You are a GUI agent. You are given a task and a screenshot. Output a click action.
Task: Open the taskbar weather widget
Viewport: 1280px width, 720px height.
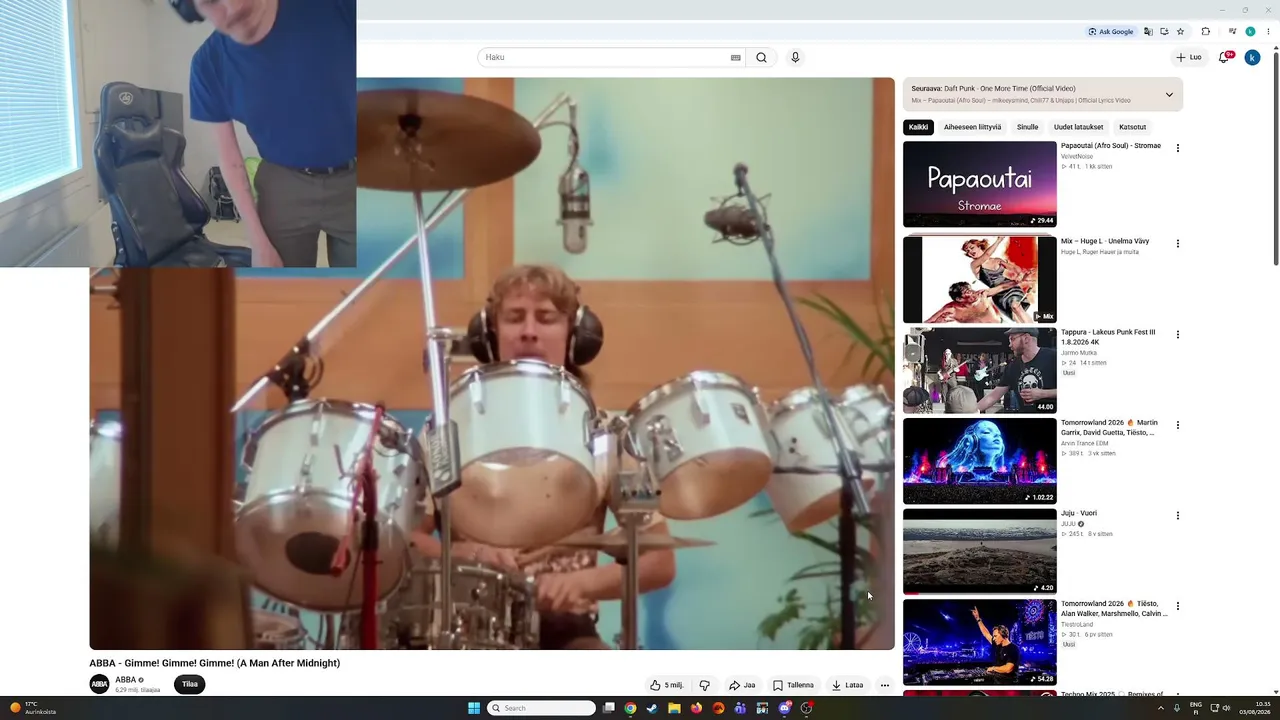tap(32, 708)
